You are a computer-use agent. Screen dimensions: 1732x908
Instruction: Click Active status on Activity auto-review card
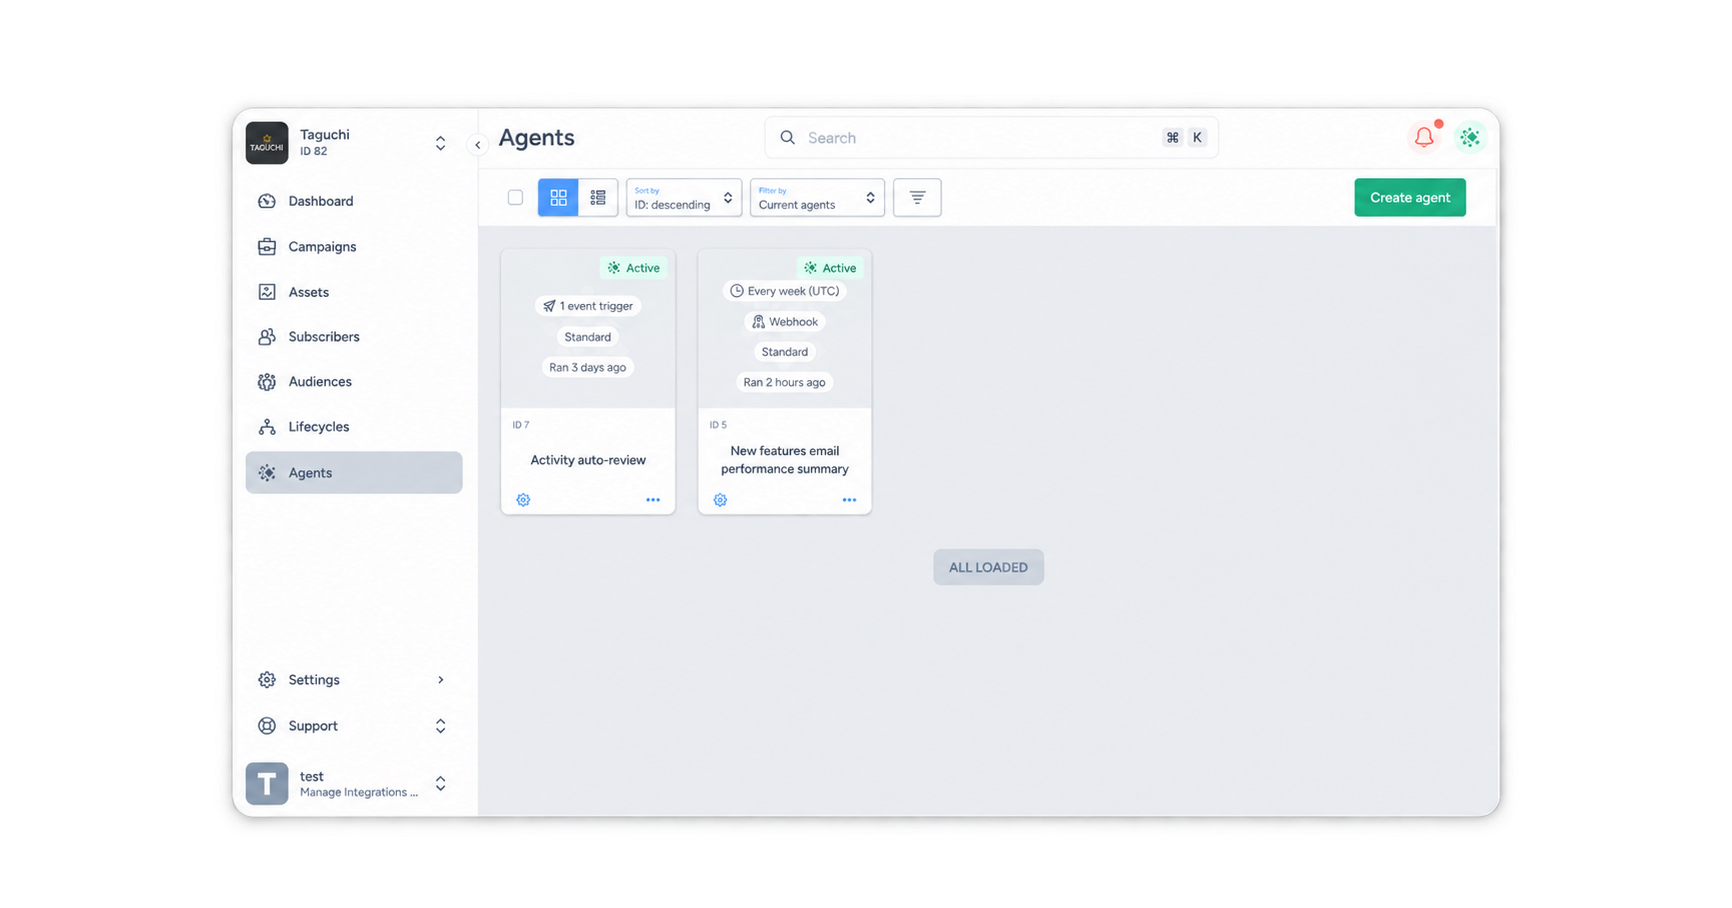coord(634,268)
